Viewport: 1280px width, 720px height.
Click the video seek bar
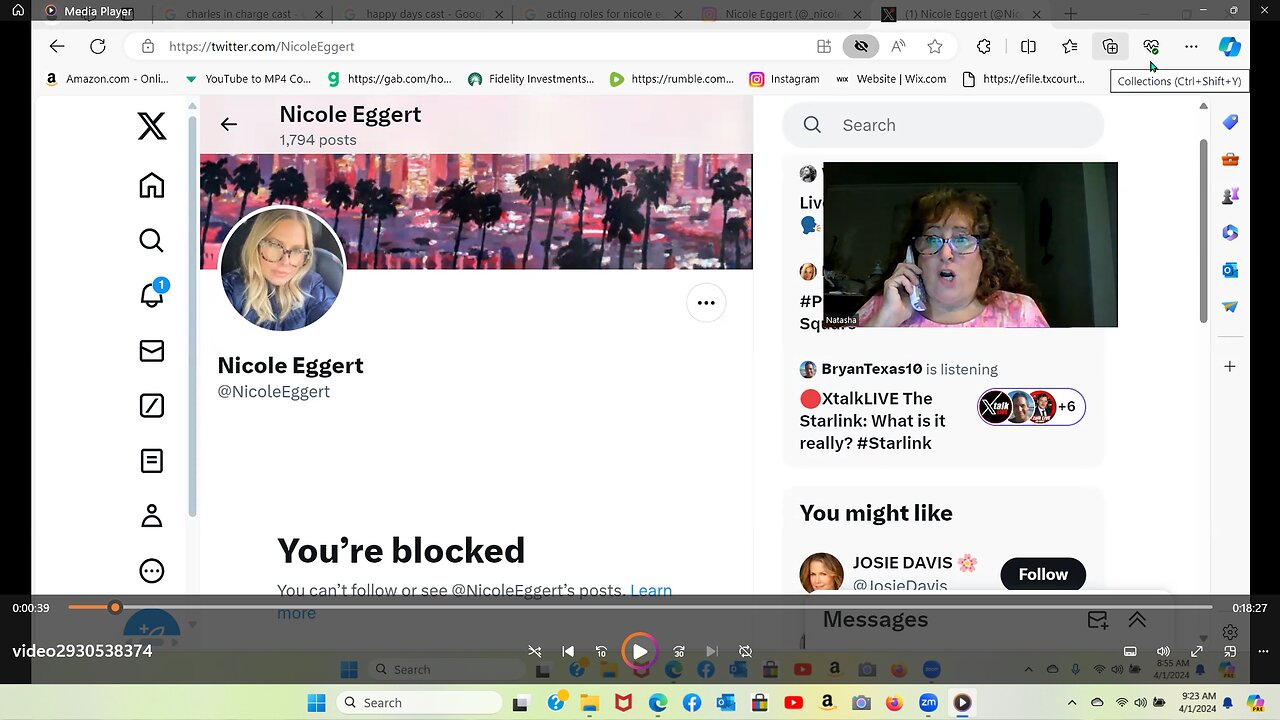pyautogui.click(x=640, y=607)
